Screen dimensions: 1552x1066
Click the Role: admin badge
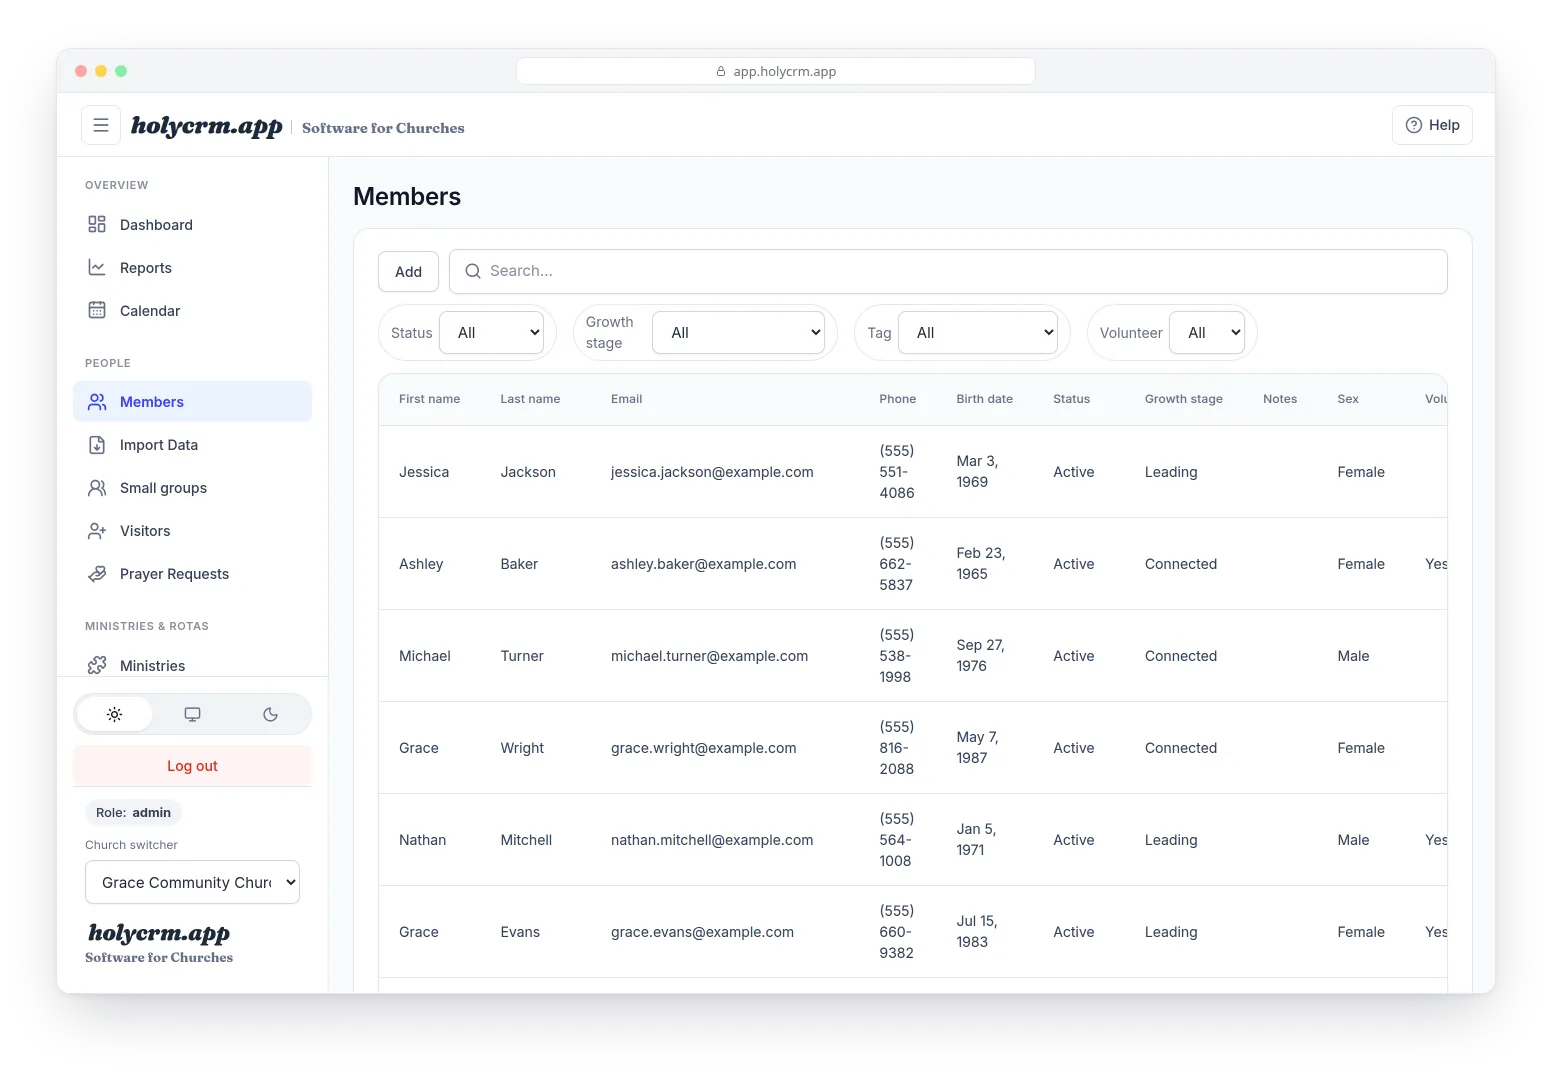pos(133,812)
